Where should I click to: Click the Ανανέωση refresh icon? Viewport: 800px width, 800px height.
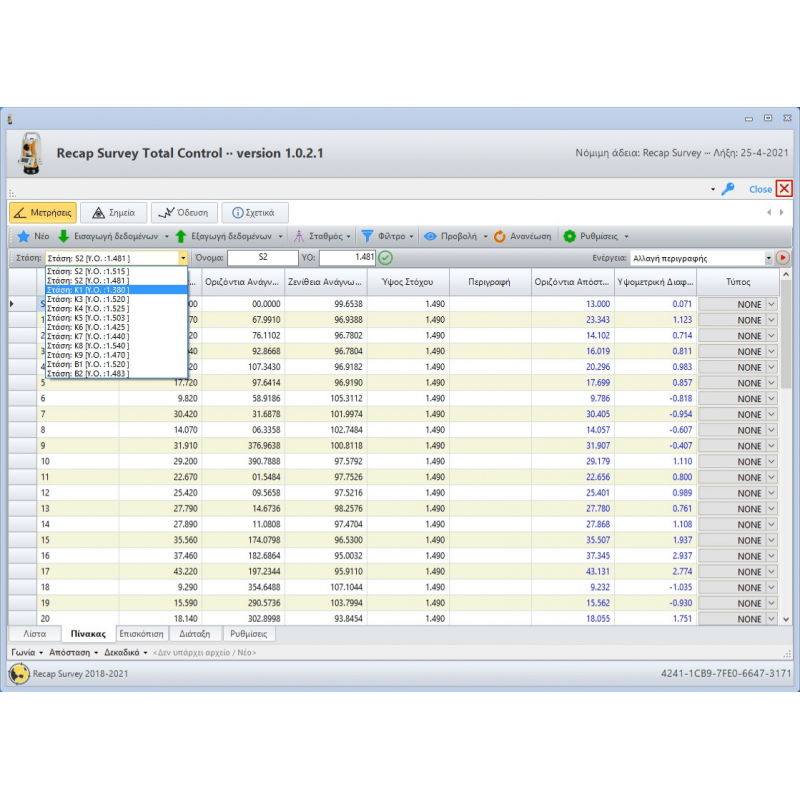pos(499,237)
